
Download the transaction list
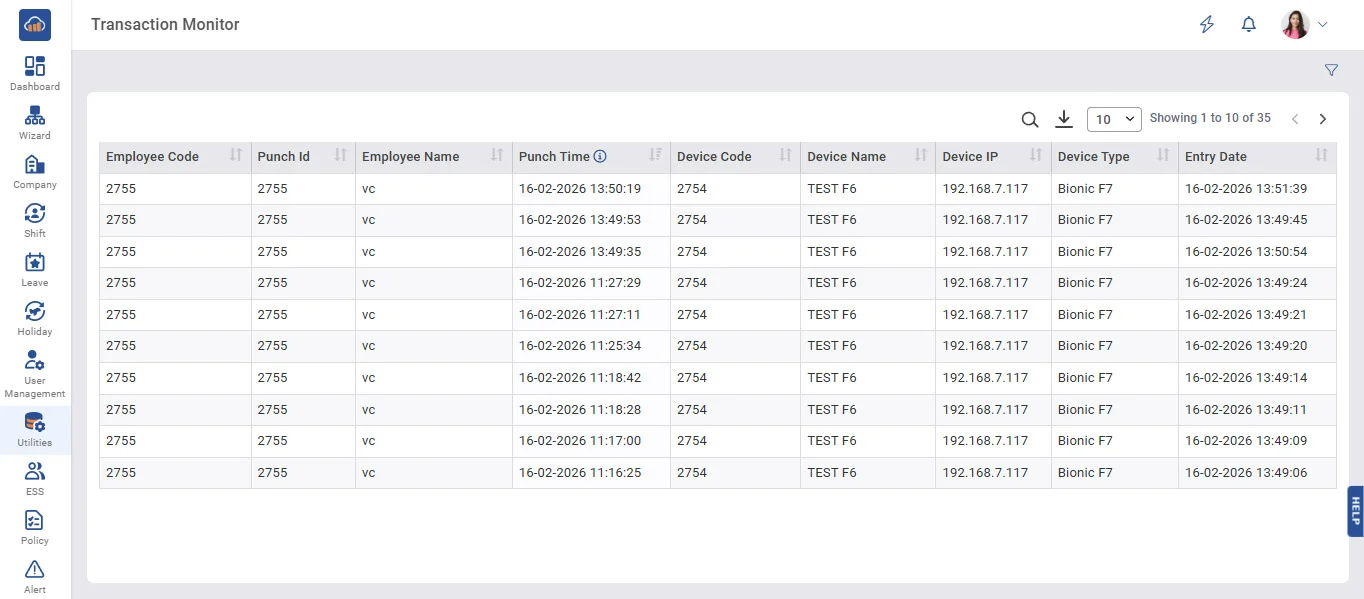(x=1064, y=120)
